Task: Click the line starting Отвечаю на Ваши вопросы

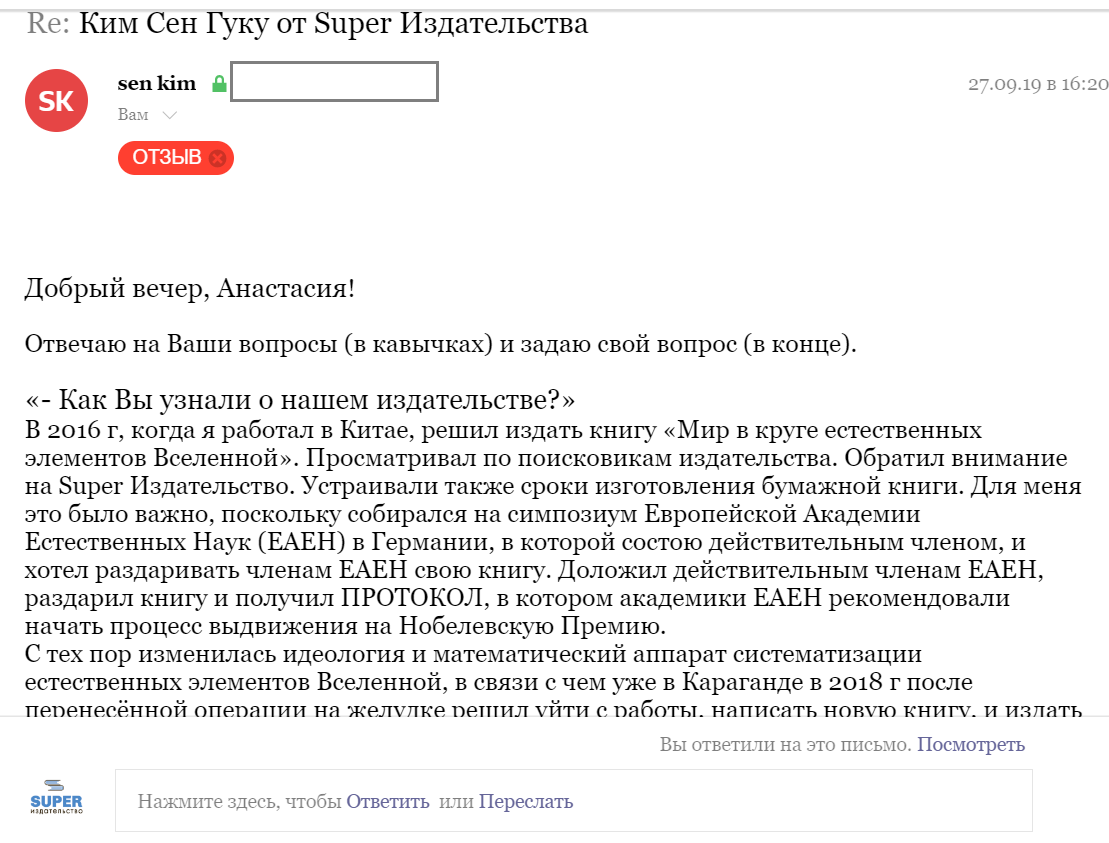Action: tap(440, 346)
